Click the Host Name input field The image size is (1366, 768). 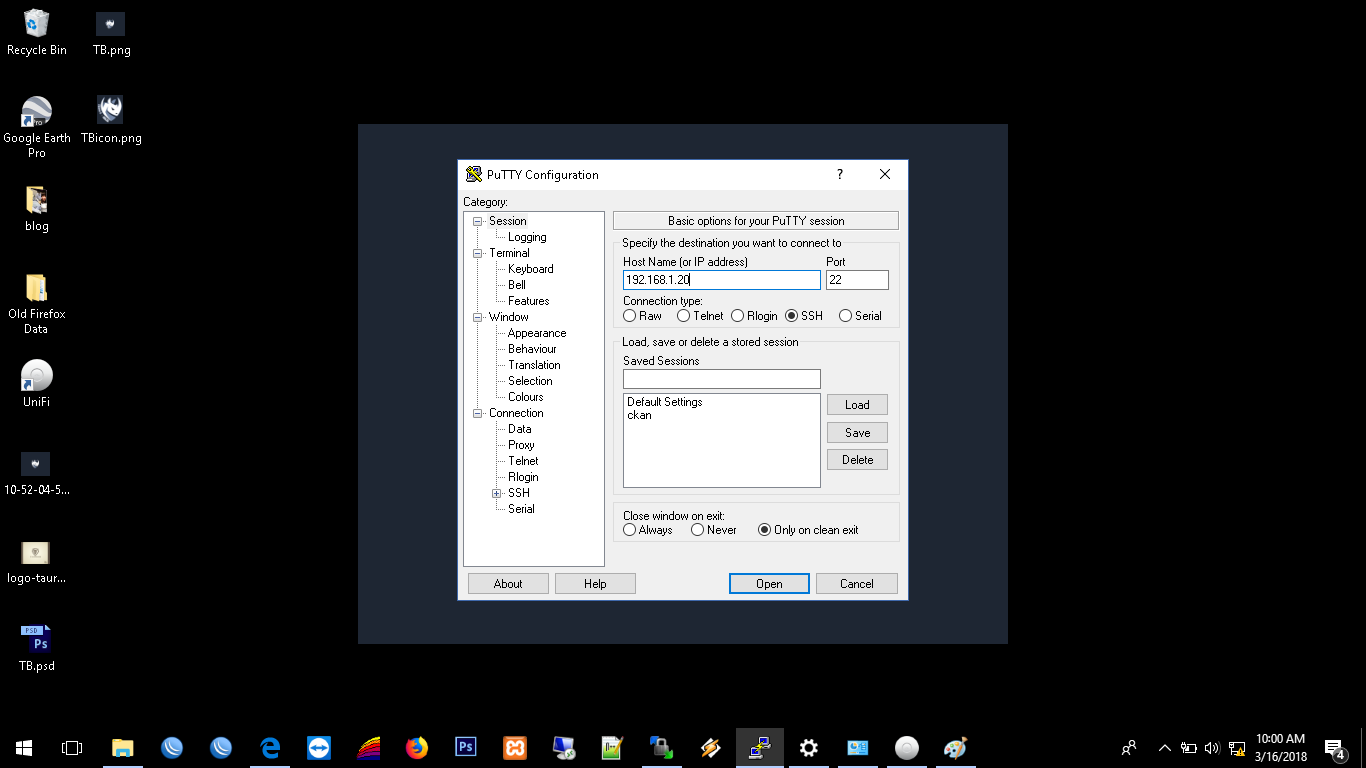[722, 280]
